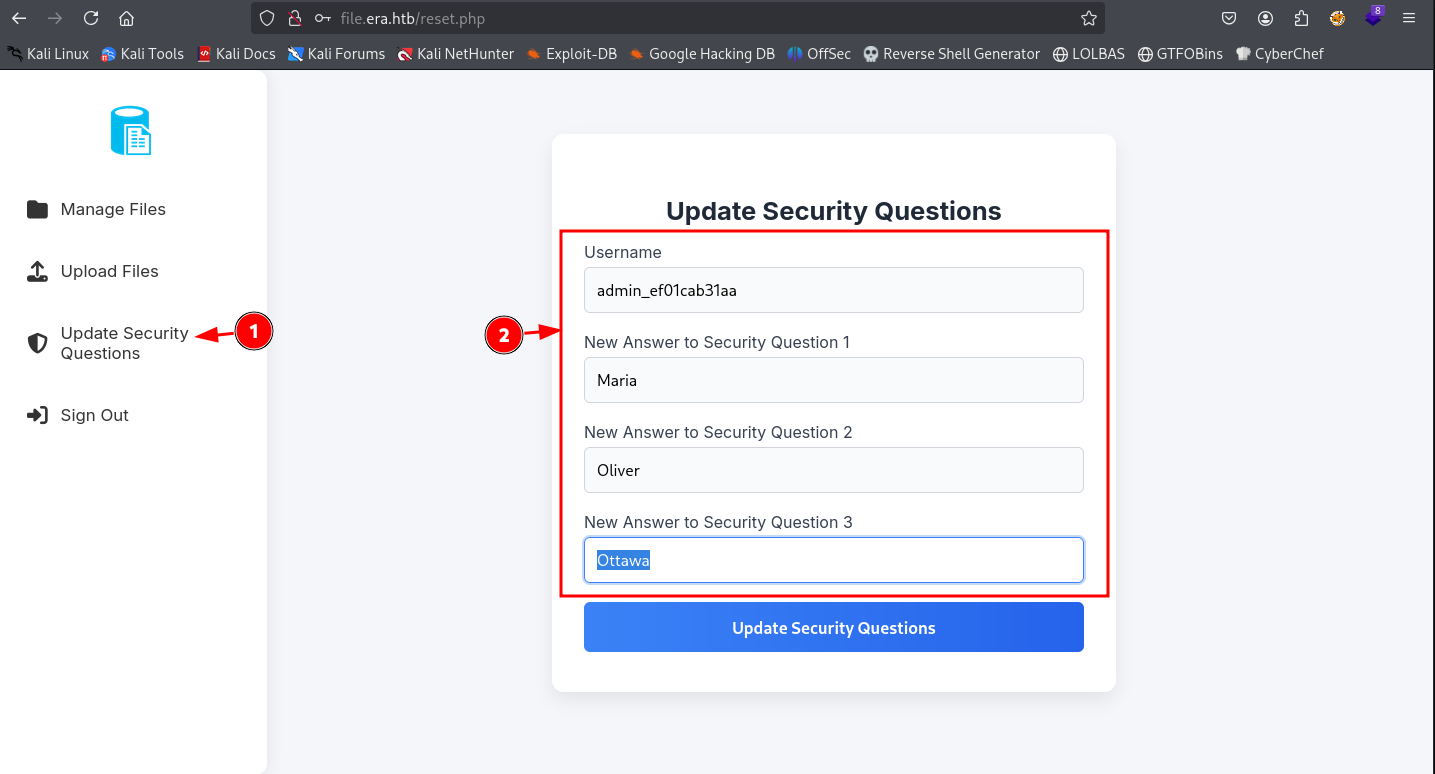Open the Firefox hamburger application menu
Image resolution: width=1435 pixels, height=774 pixels.
[1409, 18]
